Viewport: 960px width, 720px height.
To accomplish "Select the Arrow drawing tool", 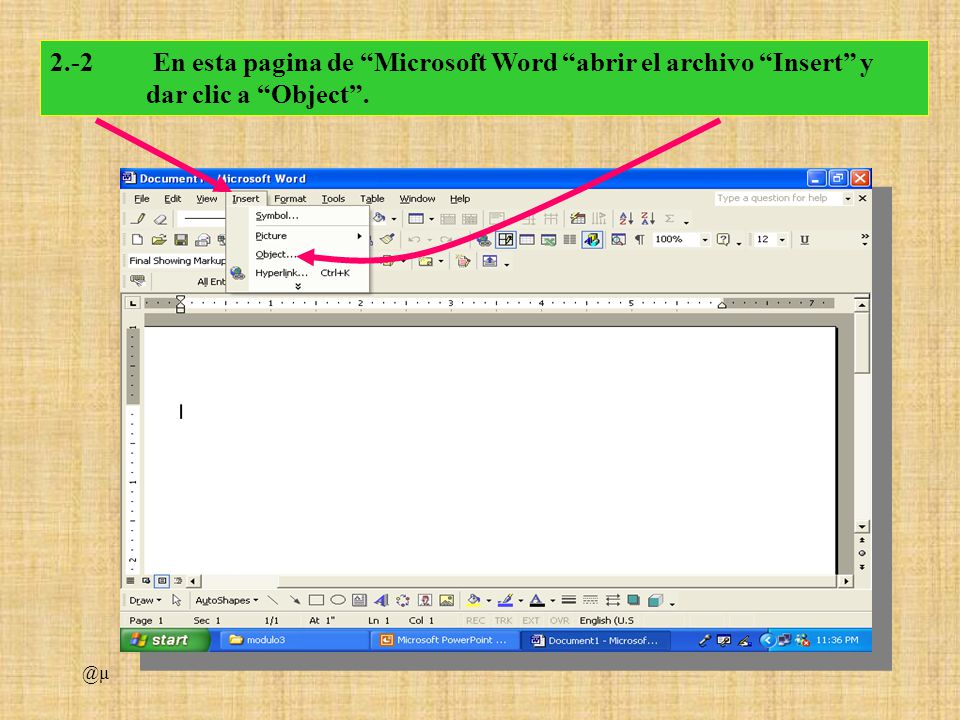I will click(x=294, y=601).
